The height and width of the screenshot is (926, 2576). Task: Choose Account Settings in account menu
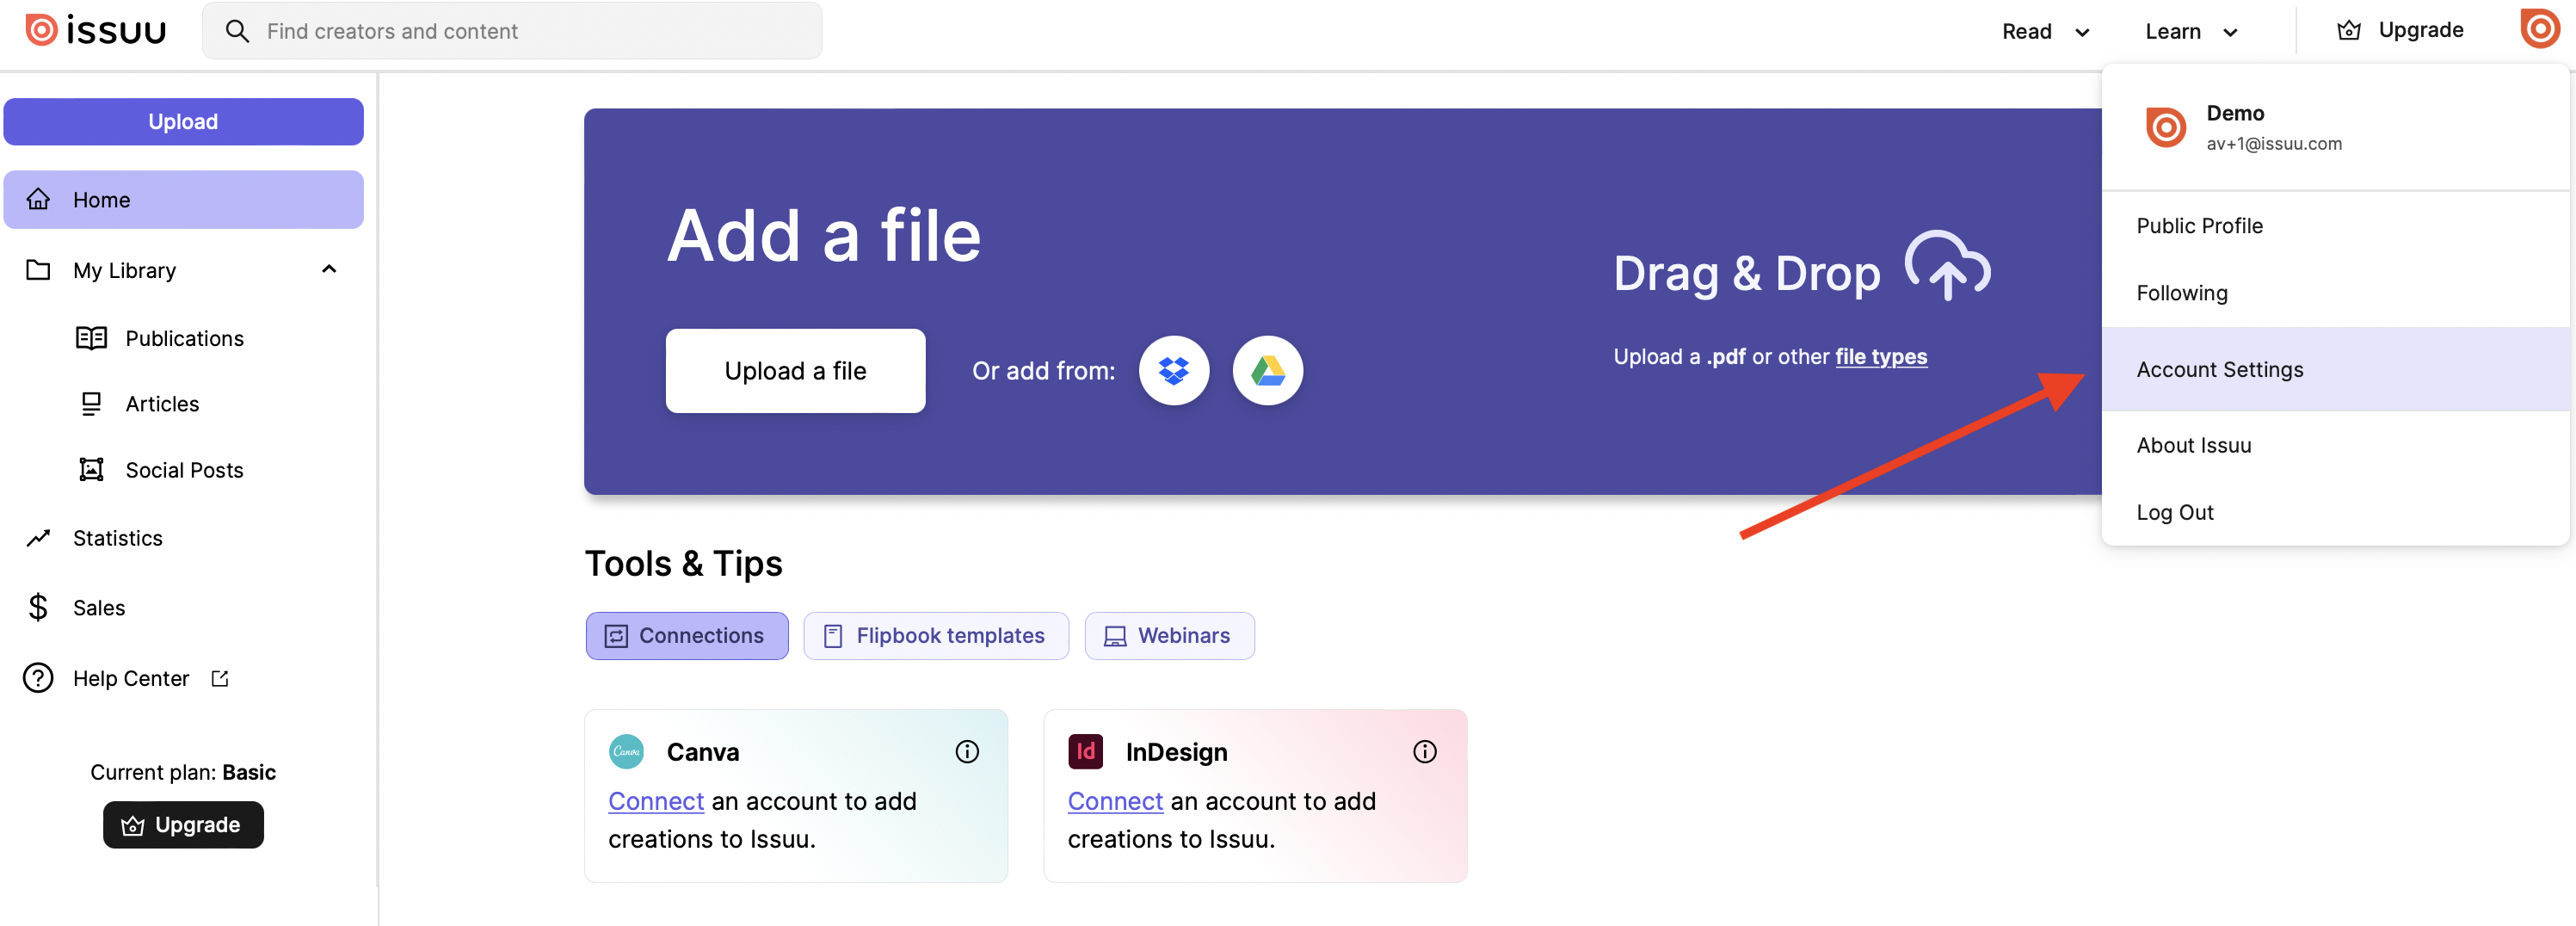click(2335, 369)
